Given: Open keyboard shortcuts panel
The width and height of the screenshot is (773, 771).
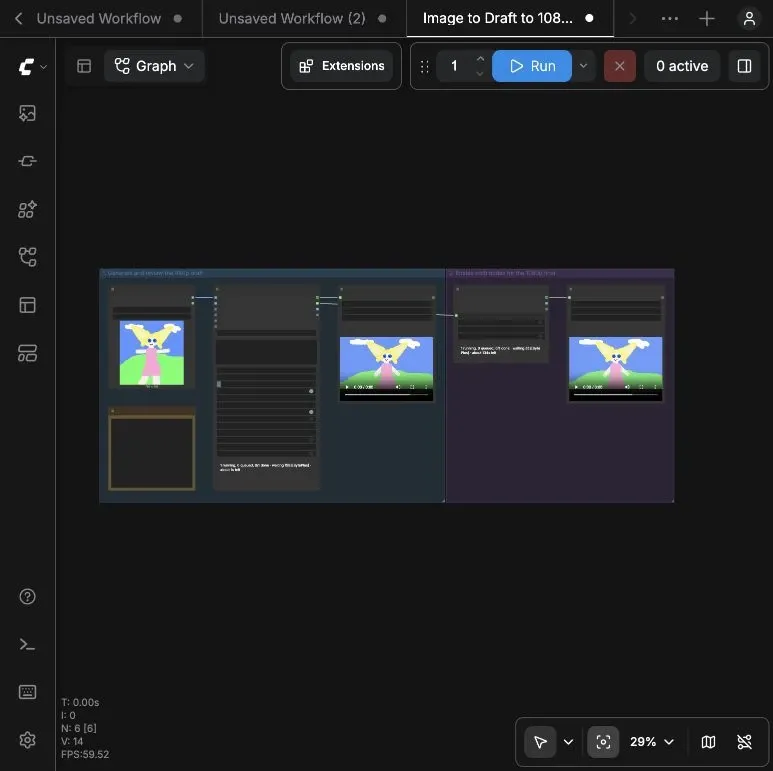Looking at the screenshot, I should coord(28,692).
